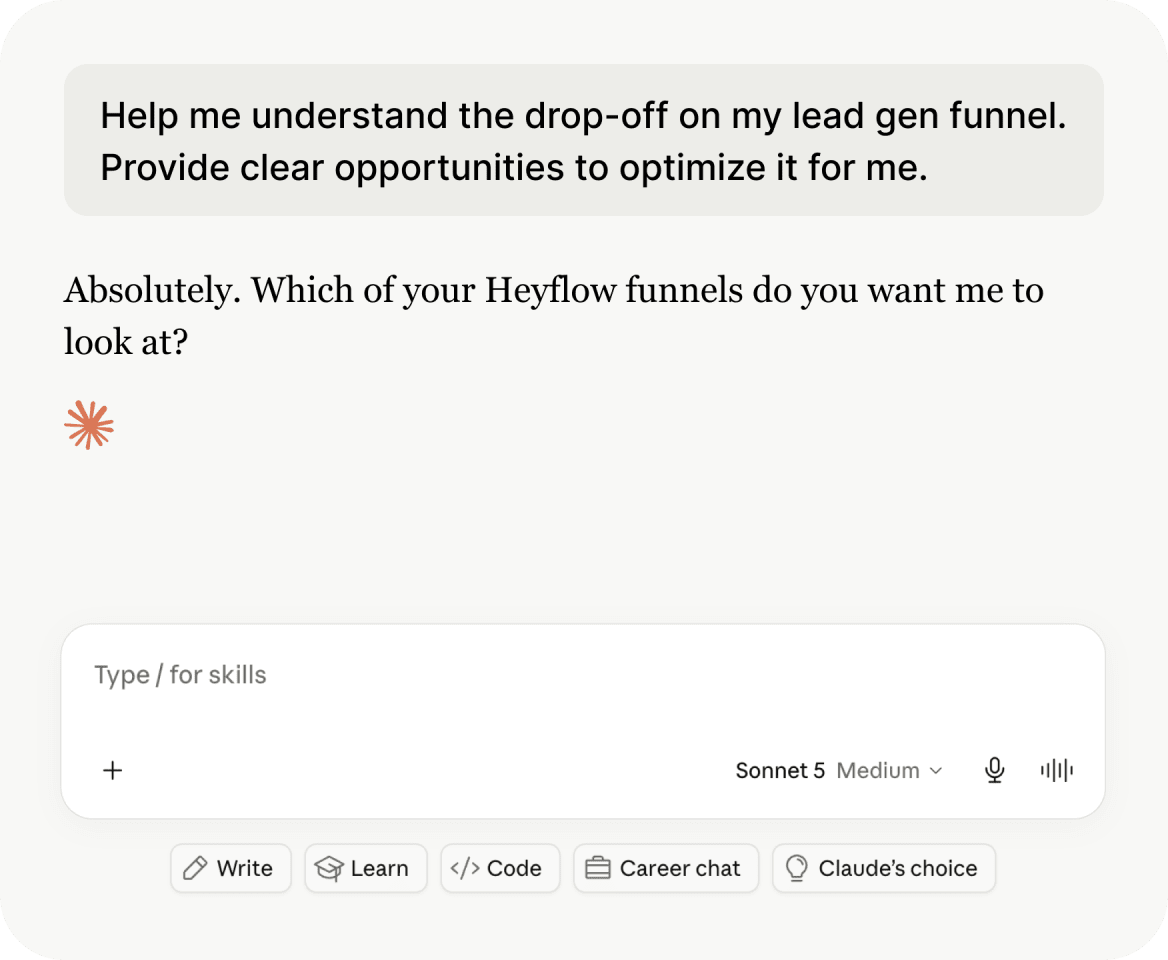Screen dimensions: 1168x960
Task: Click the briefcase icon on Career chat
Action: (x=597, y=868)
